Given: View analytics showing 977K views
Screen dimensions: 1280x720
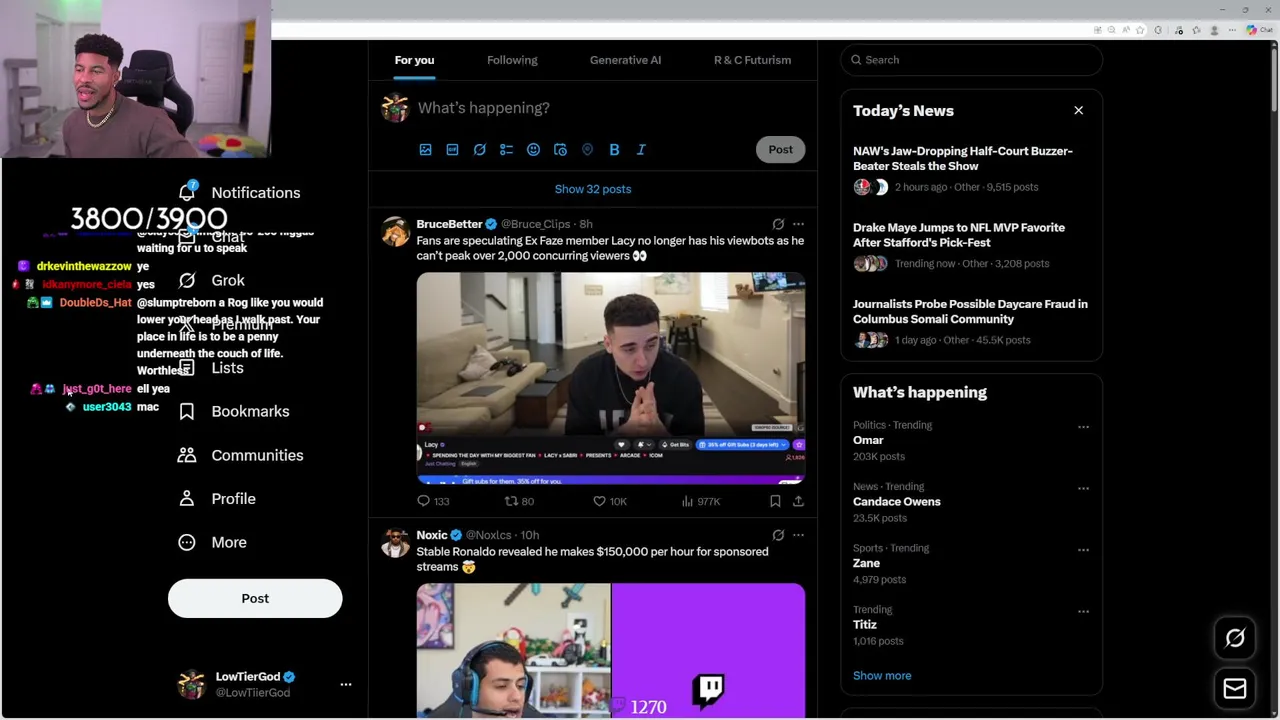Looking at the screenshot, I should [x=700, y=501].
